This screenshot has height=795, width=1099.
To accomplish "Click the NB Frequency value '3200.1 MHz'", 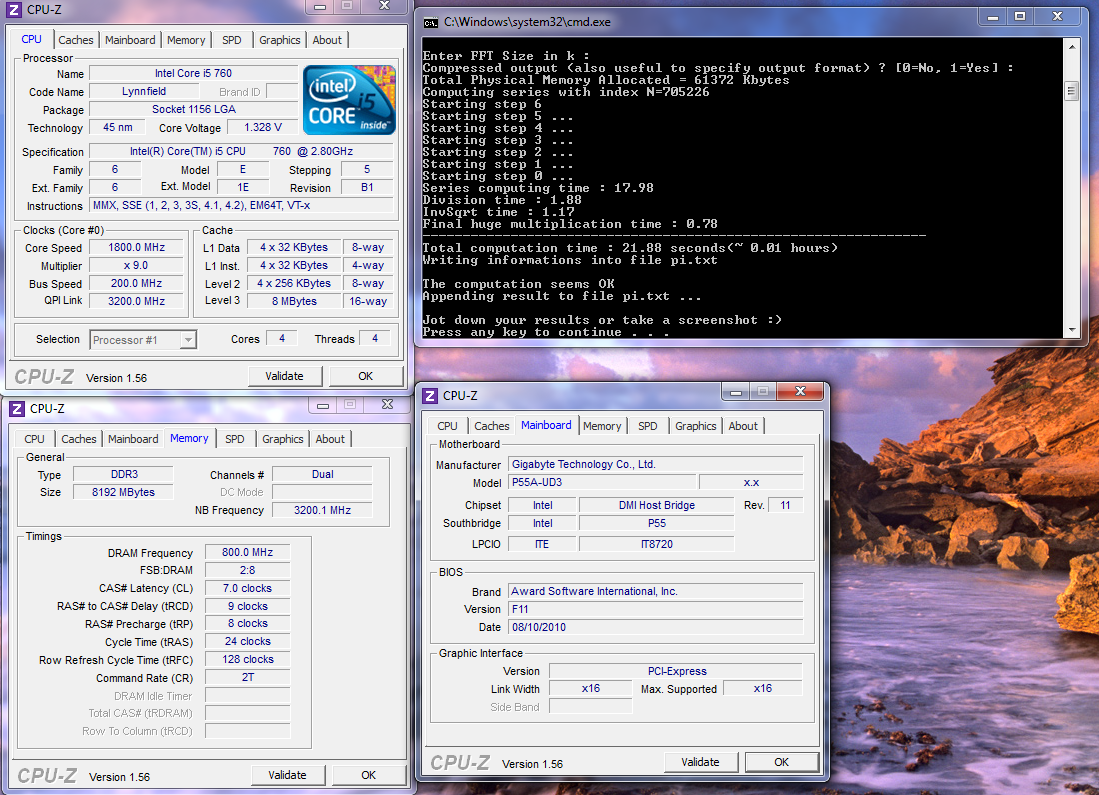I will pos(322,510).
